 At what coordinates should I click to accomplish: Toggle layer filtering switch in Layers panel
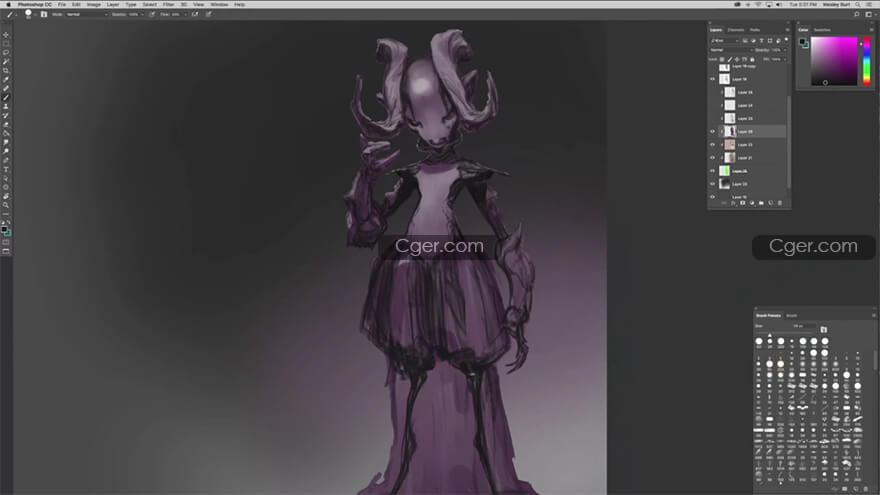[786, 40]
